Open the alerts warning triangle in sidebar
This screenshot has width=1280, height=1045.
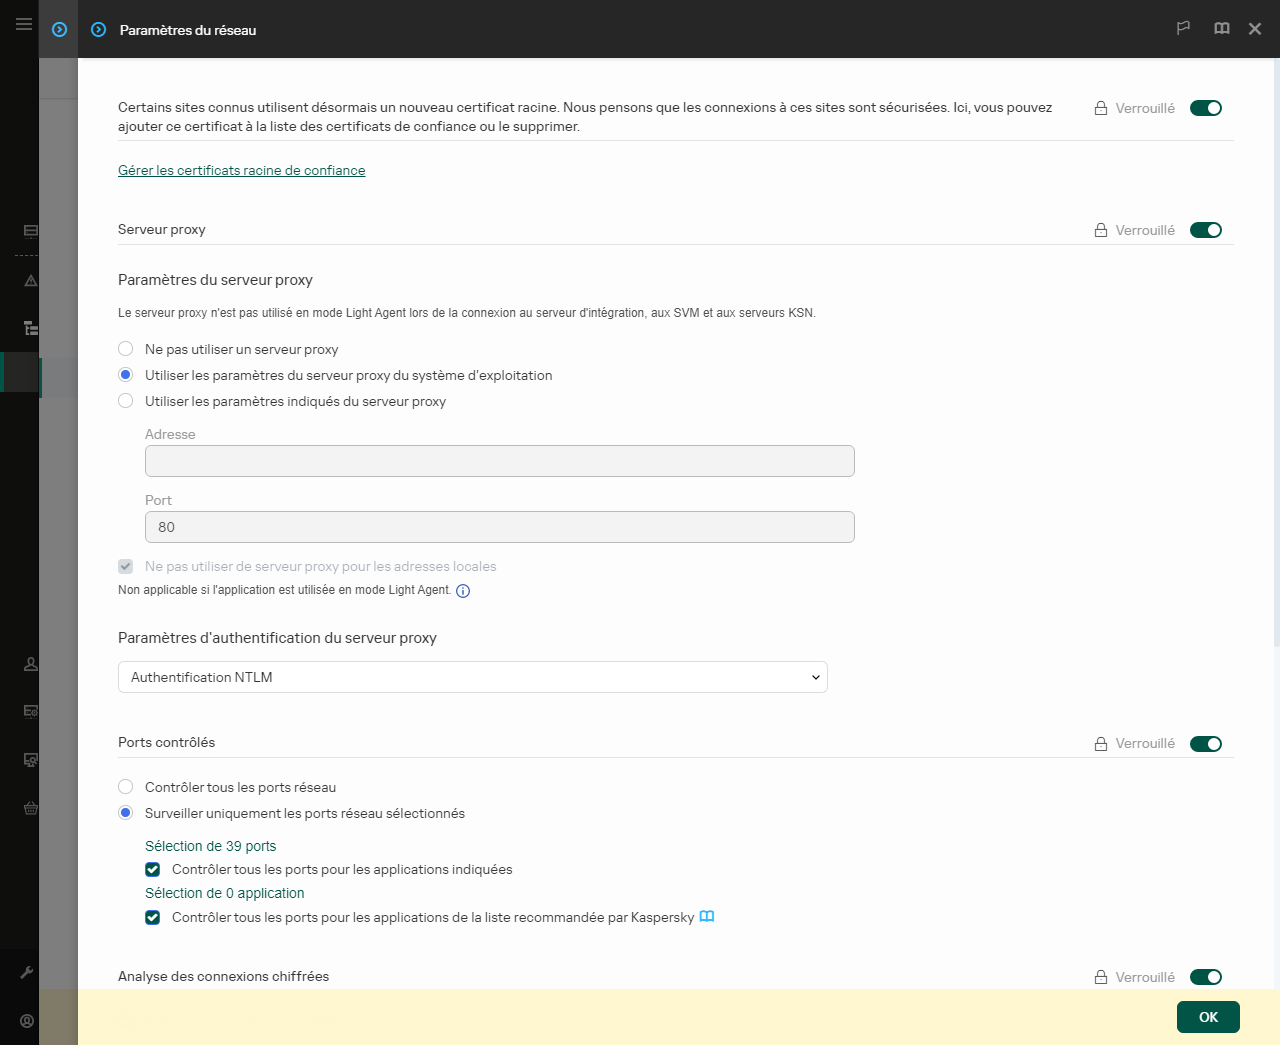[x=29, y=281]
